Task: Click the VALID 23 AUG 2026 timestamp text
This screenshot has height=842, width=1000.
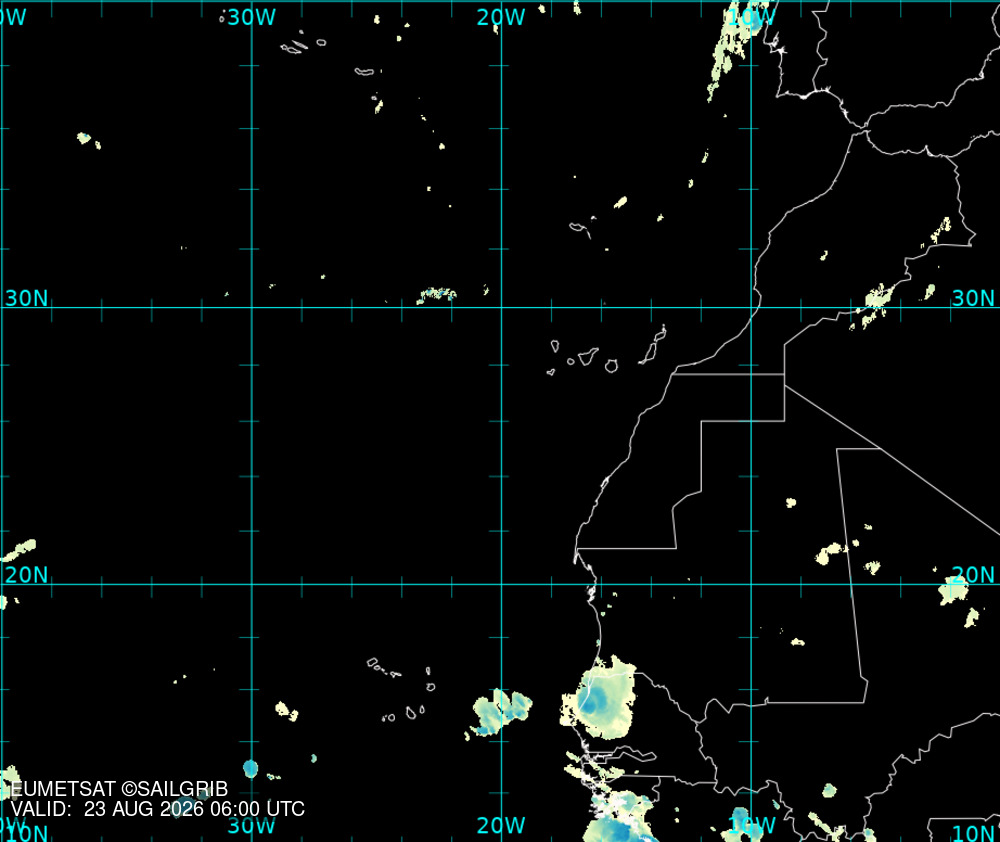Action: click(158, 809)
